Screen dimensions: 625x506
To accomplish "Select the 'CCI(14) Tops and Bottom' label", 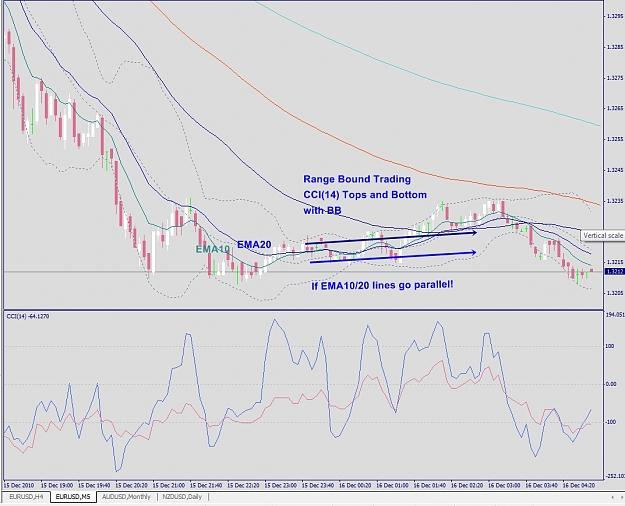I will pos(365,195).
